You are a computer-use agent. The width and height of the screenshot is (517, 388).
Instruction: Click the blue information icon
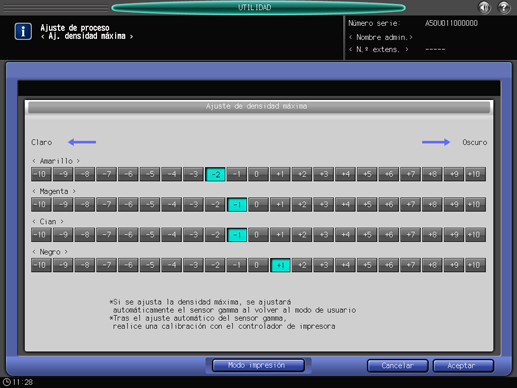tap(23, 31)
